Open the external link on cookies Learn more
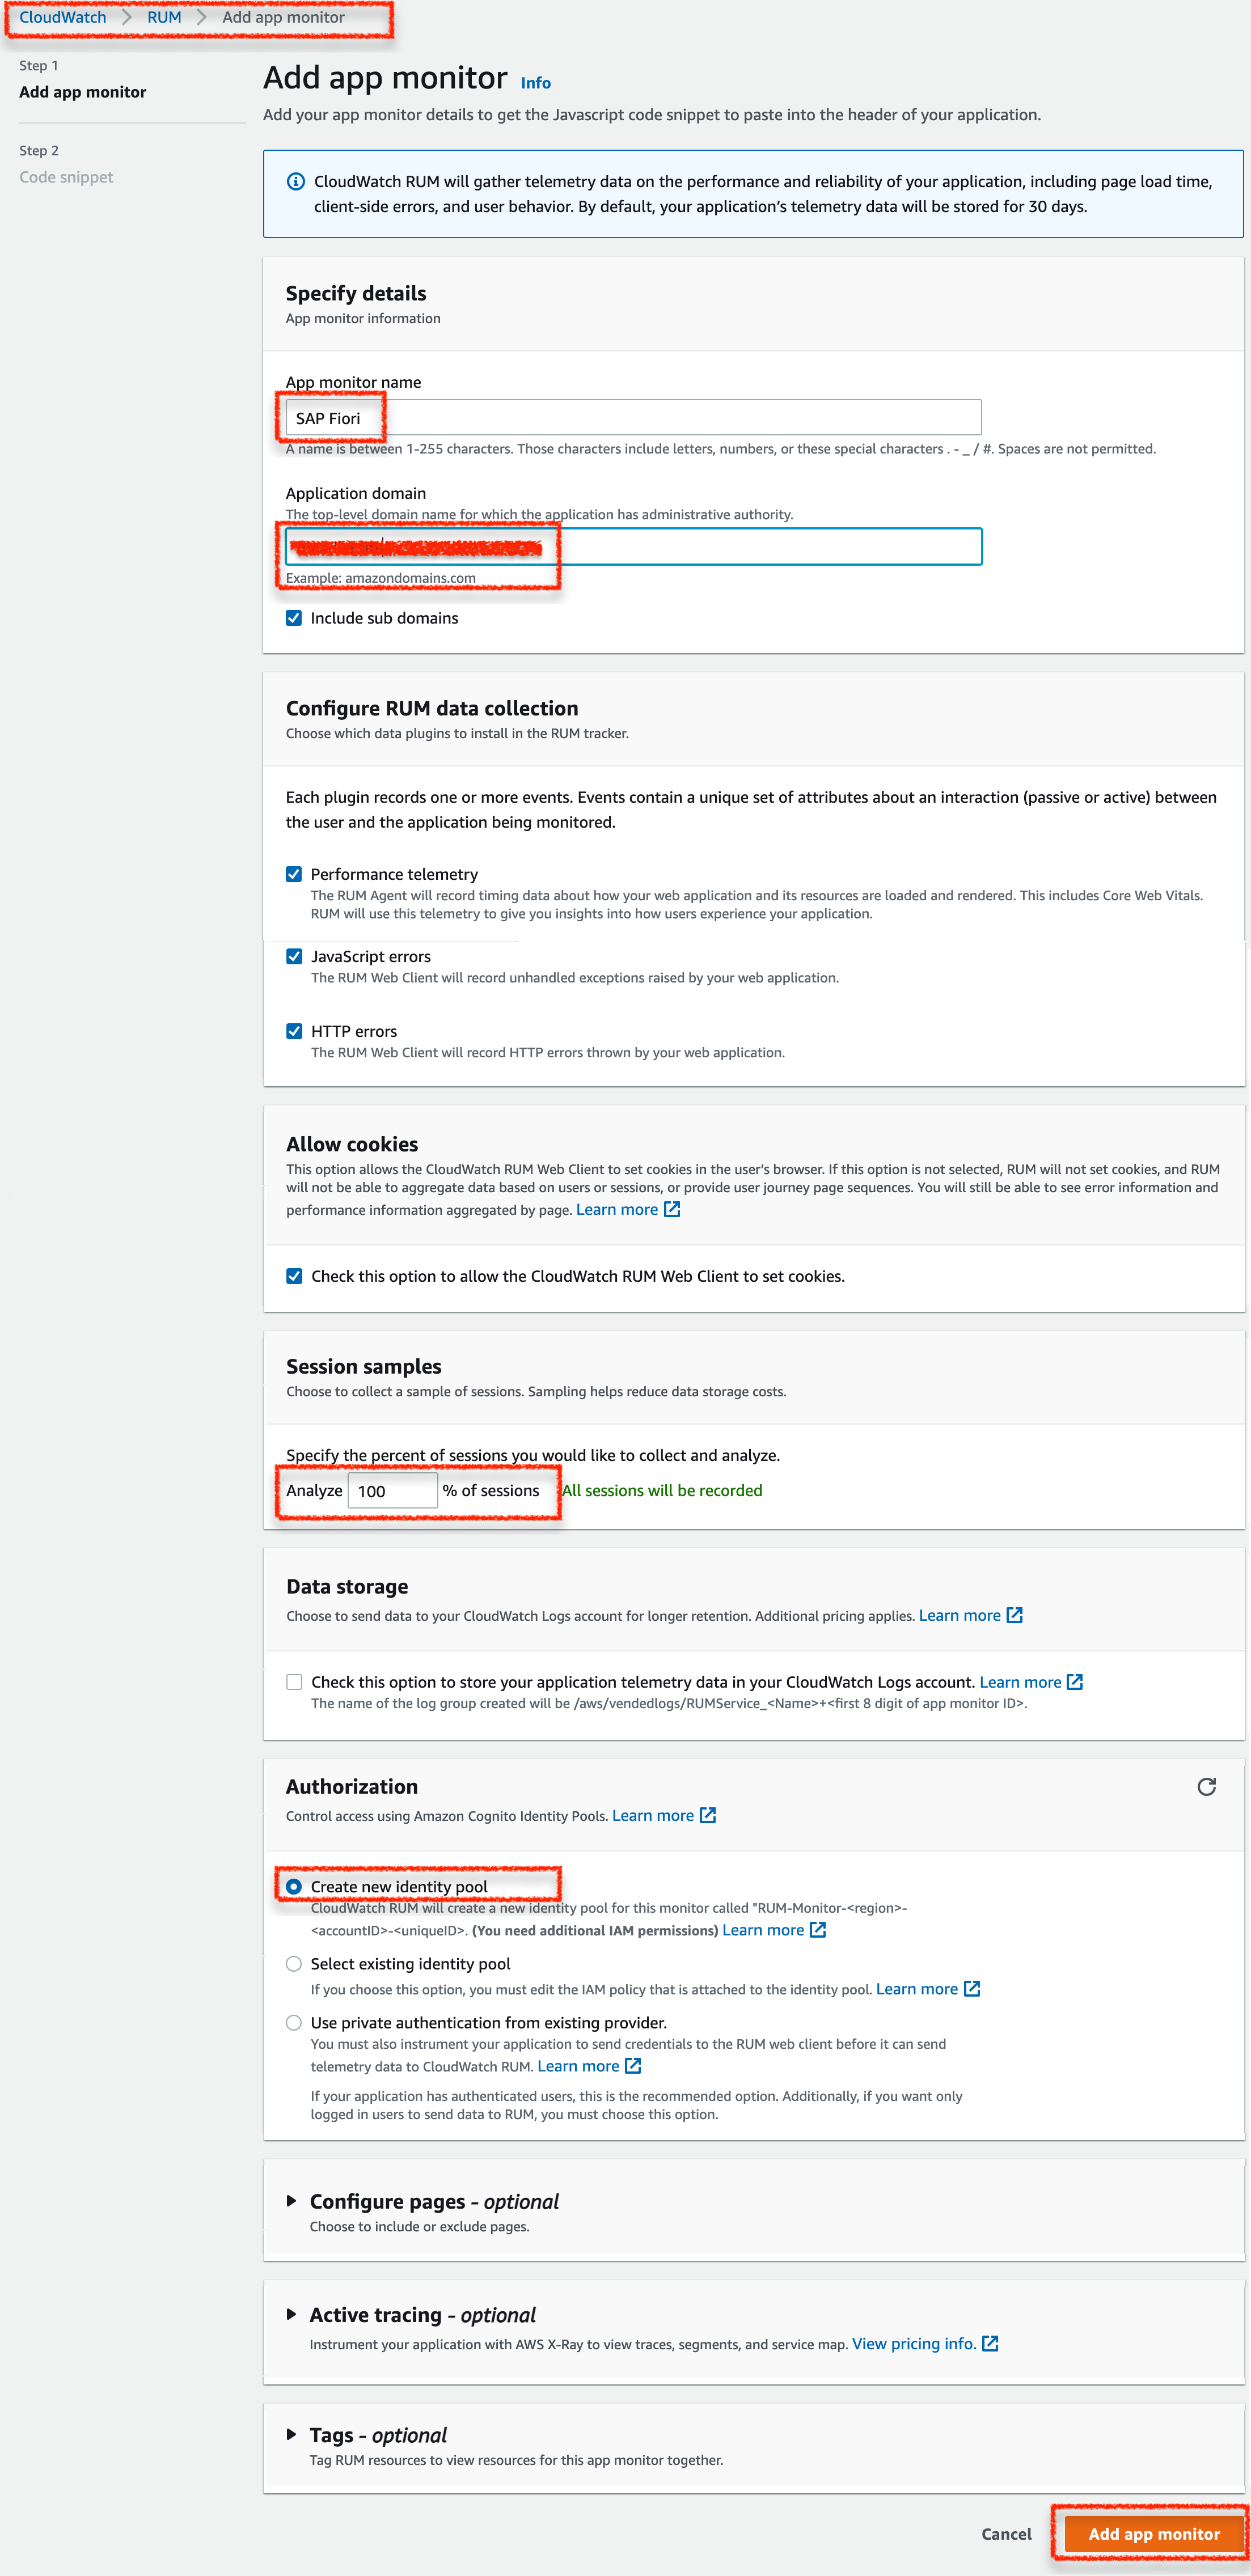Viewport: 1251px width, 2576px height. point(672,1209)
